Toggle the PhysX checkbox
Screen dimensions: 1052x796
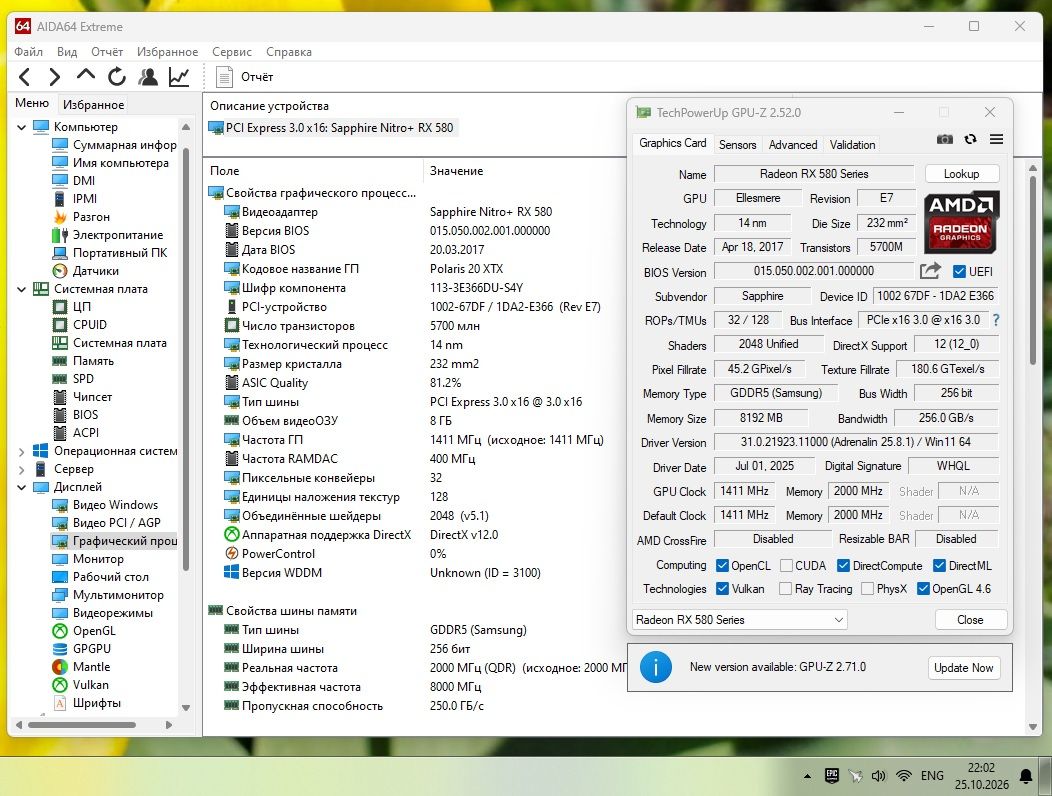pos(867,589)
